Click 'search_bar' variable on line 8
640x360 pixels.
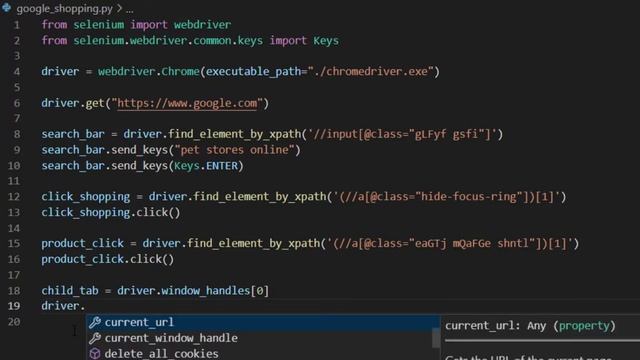pos(73,134)
